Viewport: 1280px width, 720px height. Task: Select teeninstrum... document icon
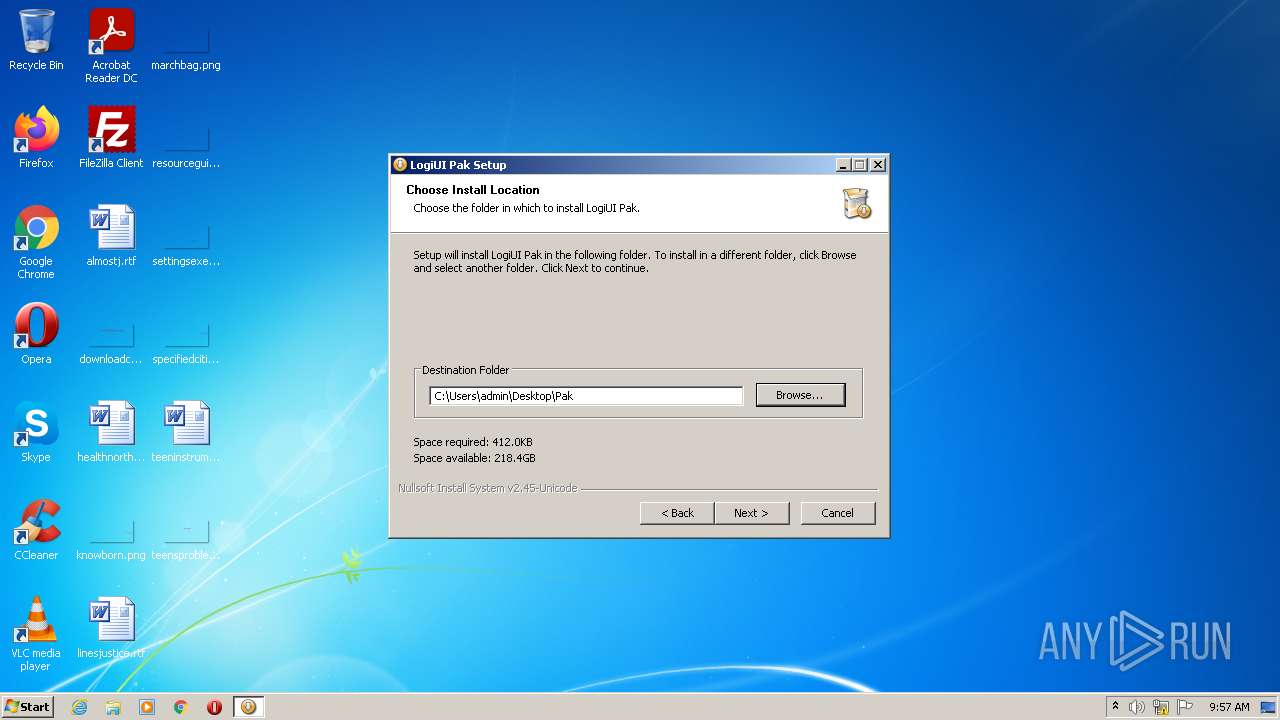tap(186, 432)
